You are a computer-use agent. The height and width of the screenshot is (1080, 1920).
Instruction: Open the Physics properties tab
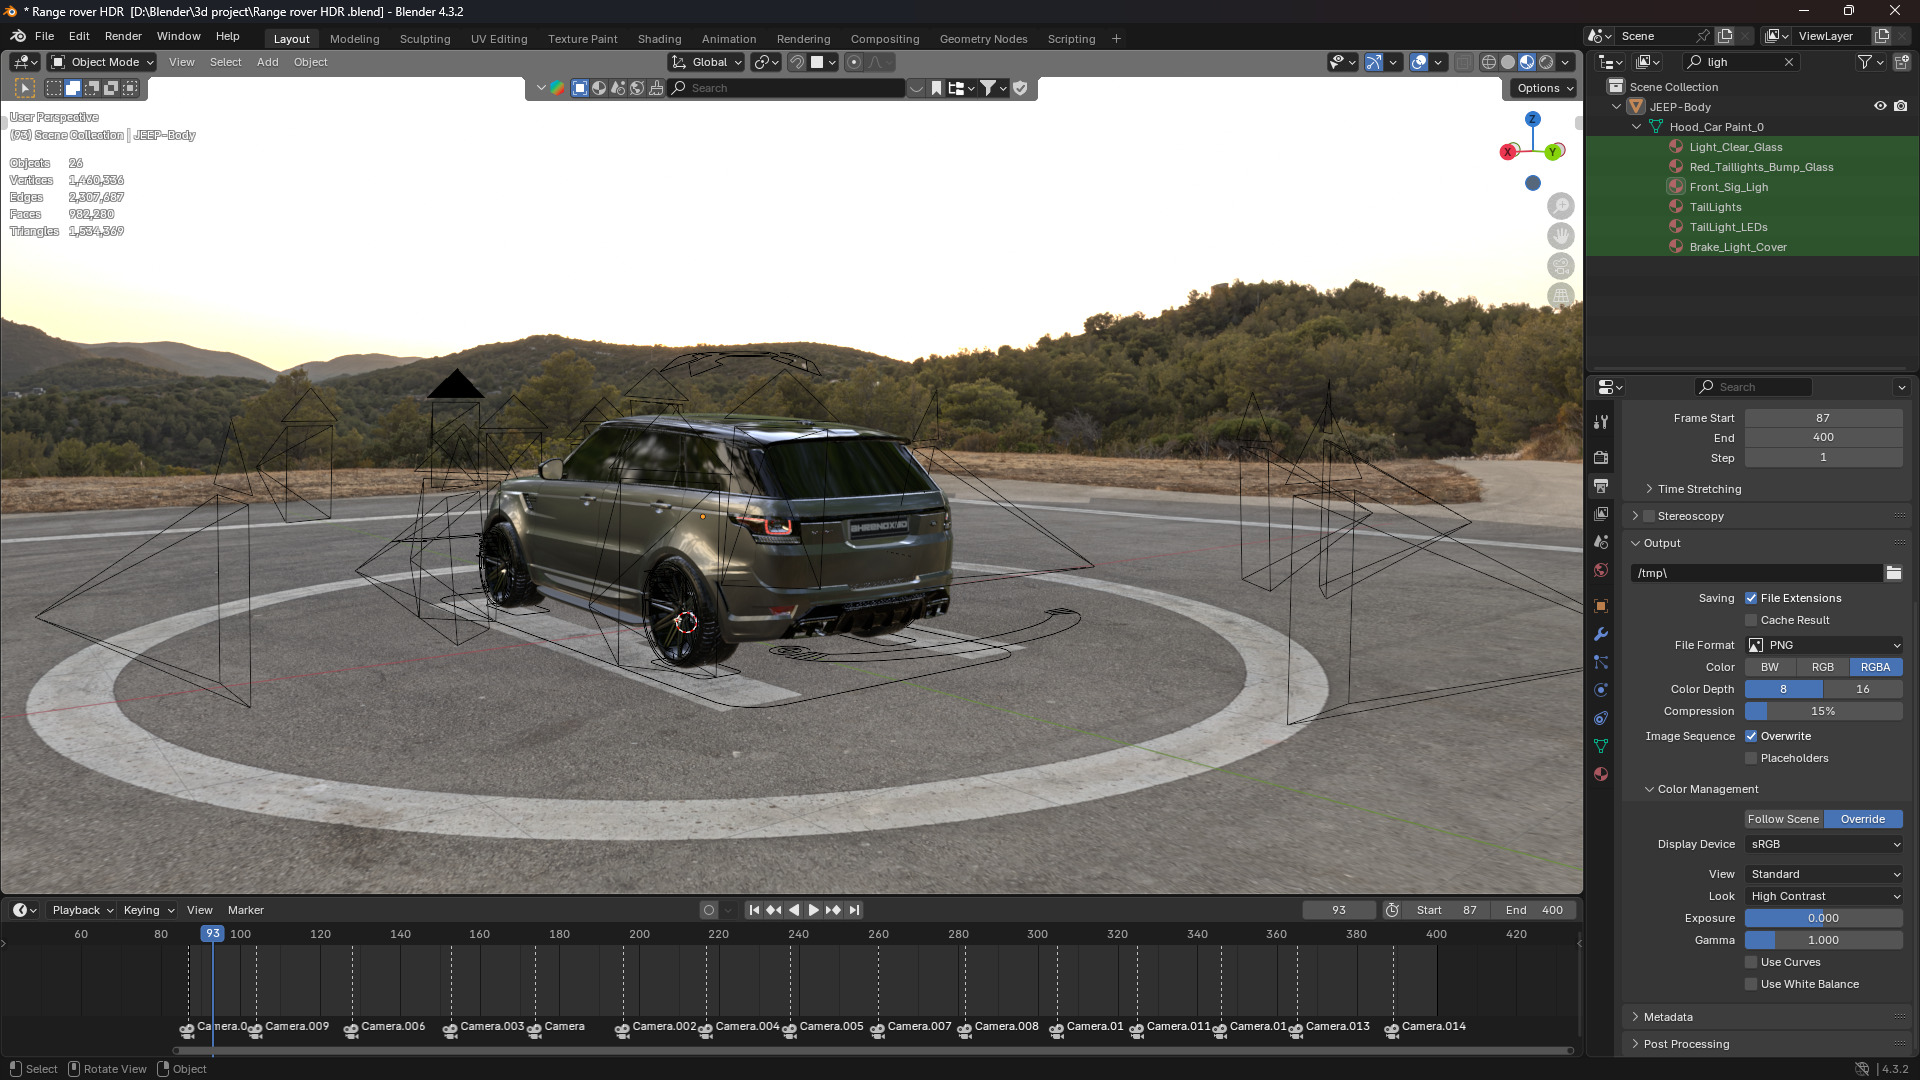pyautogui.click(x=1601, y=690)
